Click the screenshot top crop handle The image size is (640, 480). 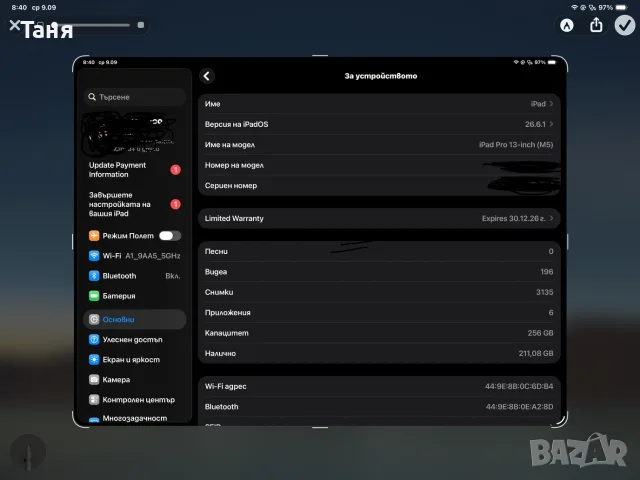(320, 56)
